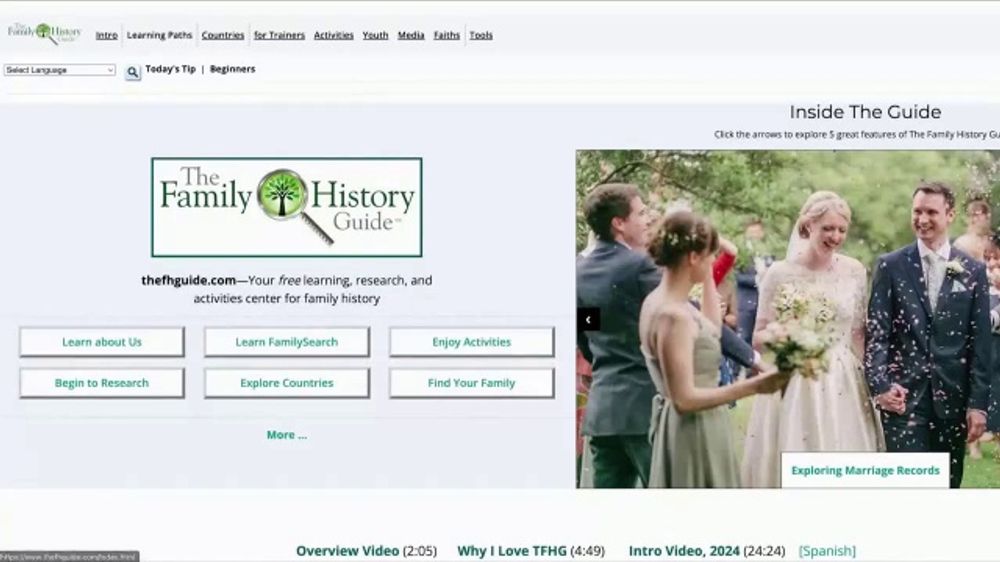Open the Beginners link
The width and height of the screenshot is (1000, 562).
232,69
